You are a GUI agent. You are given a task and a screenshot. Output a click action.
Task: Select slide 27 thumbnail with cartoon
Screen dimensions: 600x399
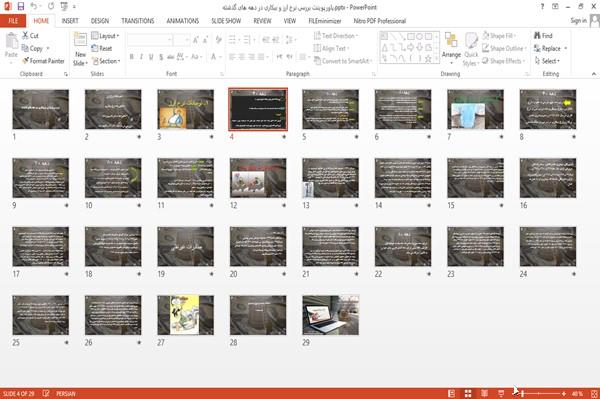pos(186,315)
